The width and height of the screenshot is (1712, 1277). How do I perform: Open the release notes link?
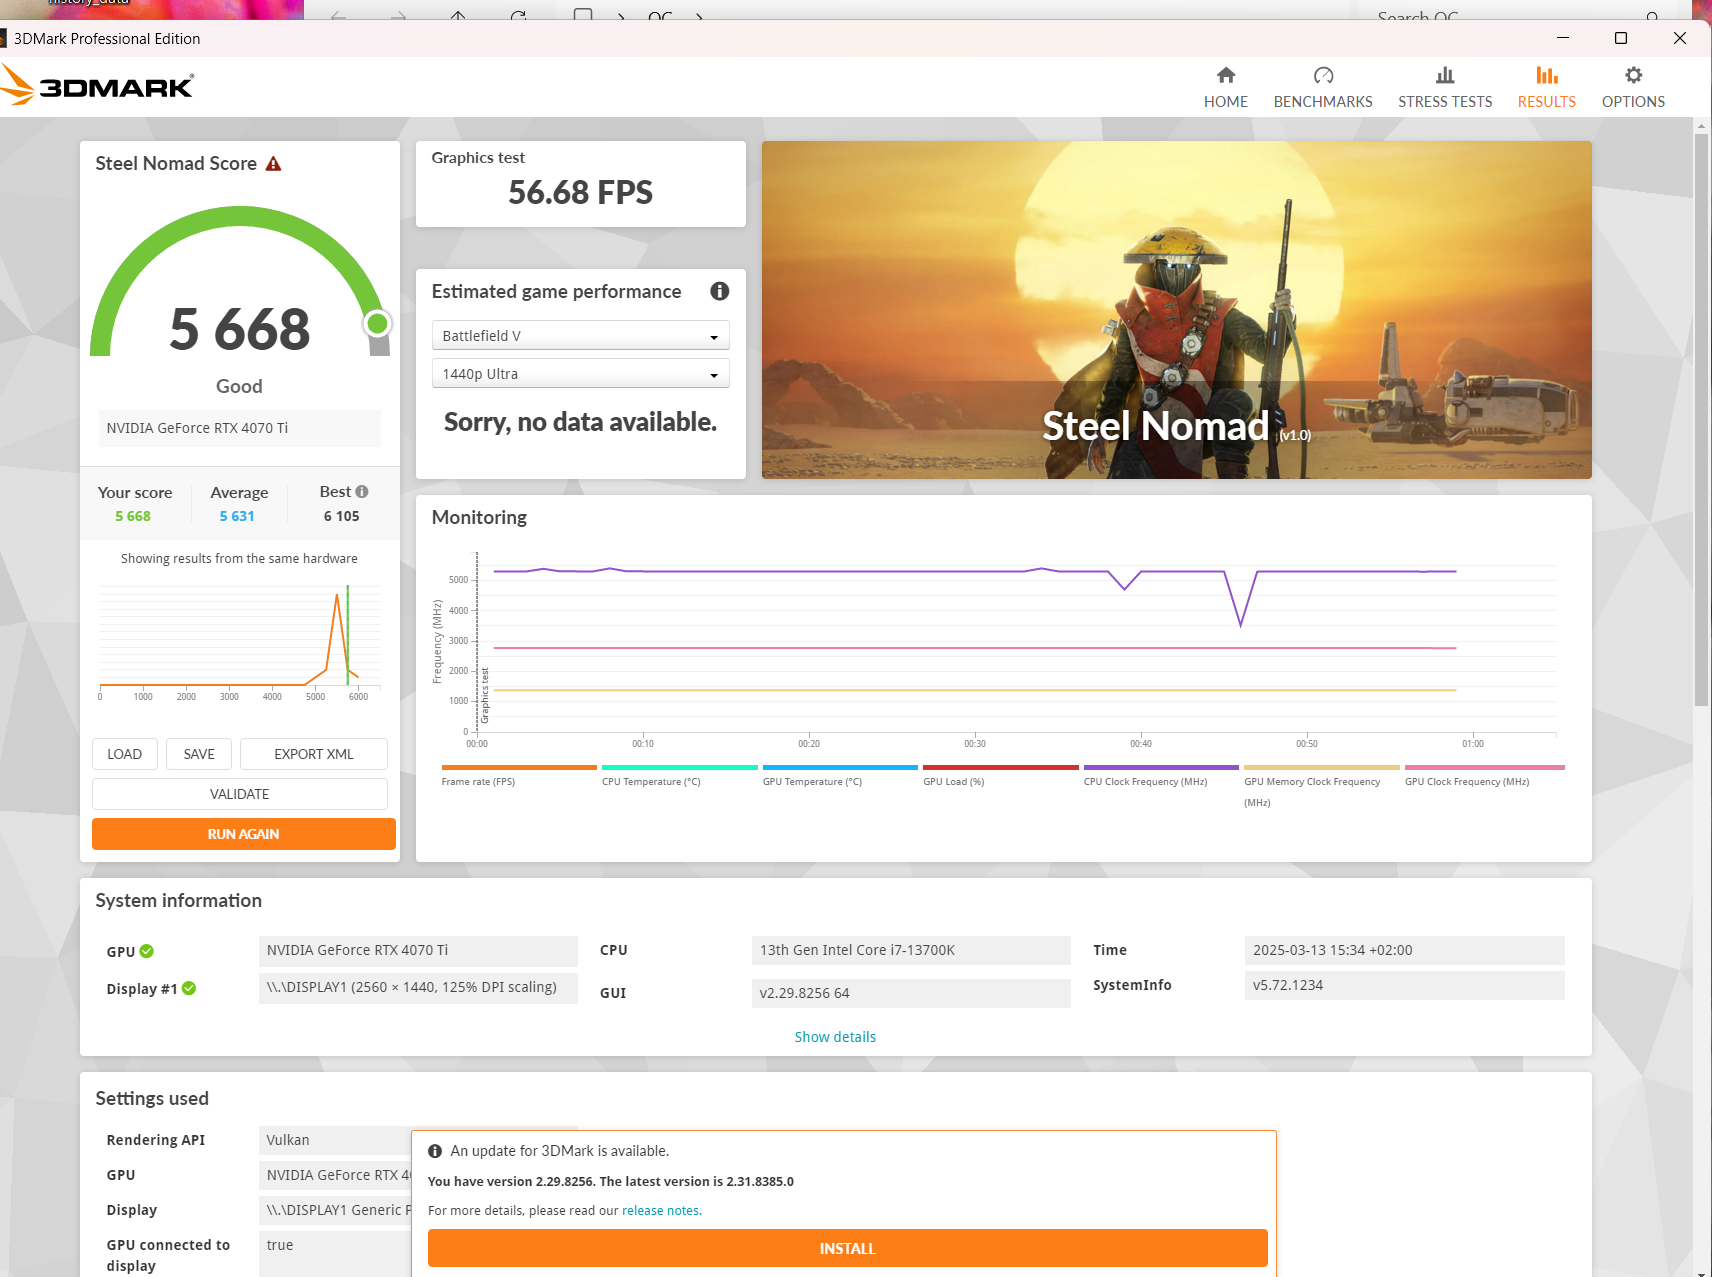(661, 1211)
